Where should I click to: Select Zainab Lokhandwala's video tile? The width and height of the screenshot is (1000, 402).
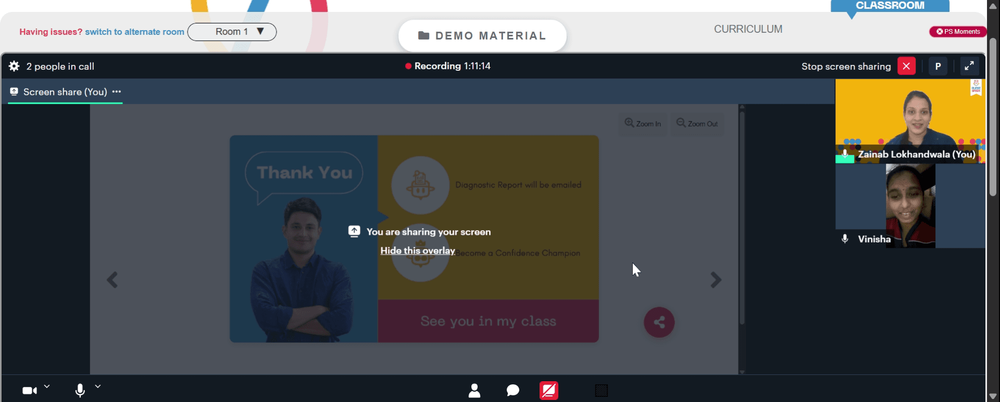pyautogui.click(x=910, y=121)
